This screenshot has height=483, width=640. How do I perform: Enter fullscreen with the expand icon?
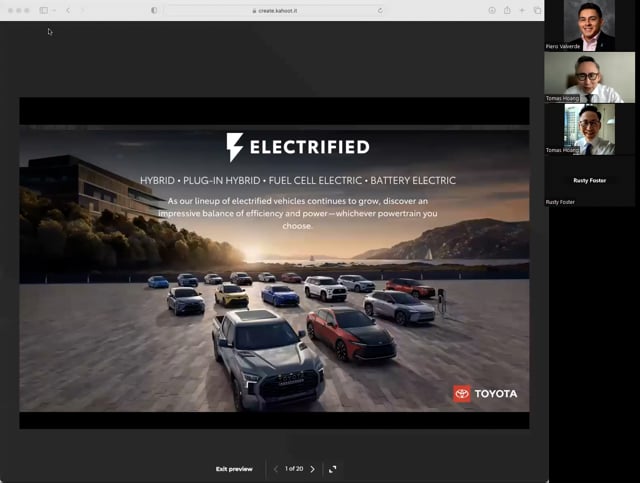tap(333, 469)
